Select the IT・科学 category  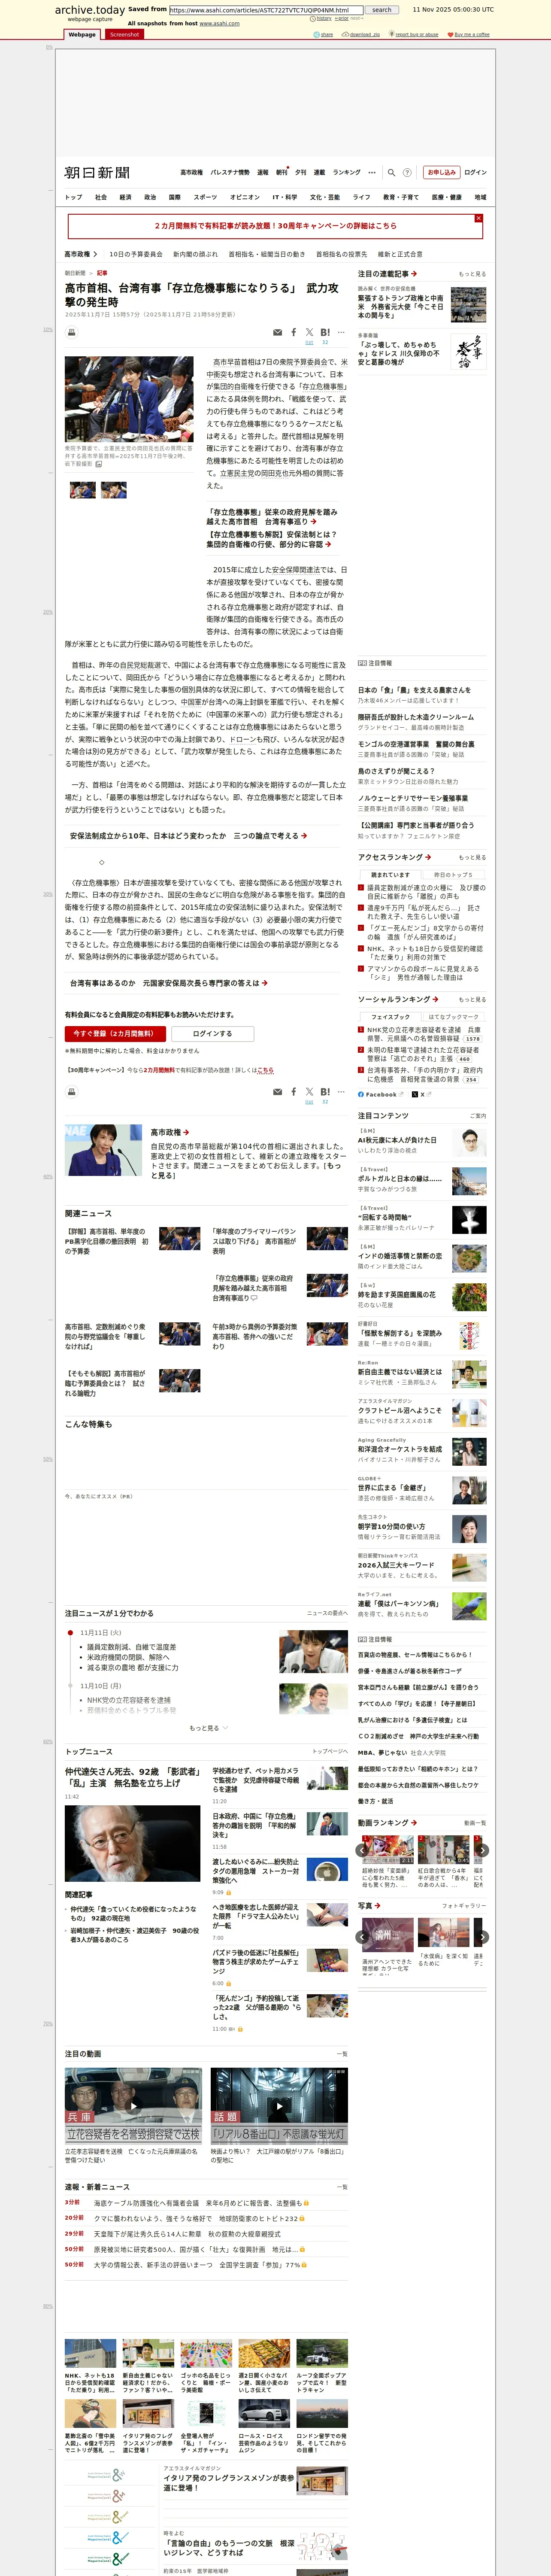[285, 197]
